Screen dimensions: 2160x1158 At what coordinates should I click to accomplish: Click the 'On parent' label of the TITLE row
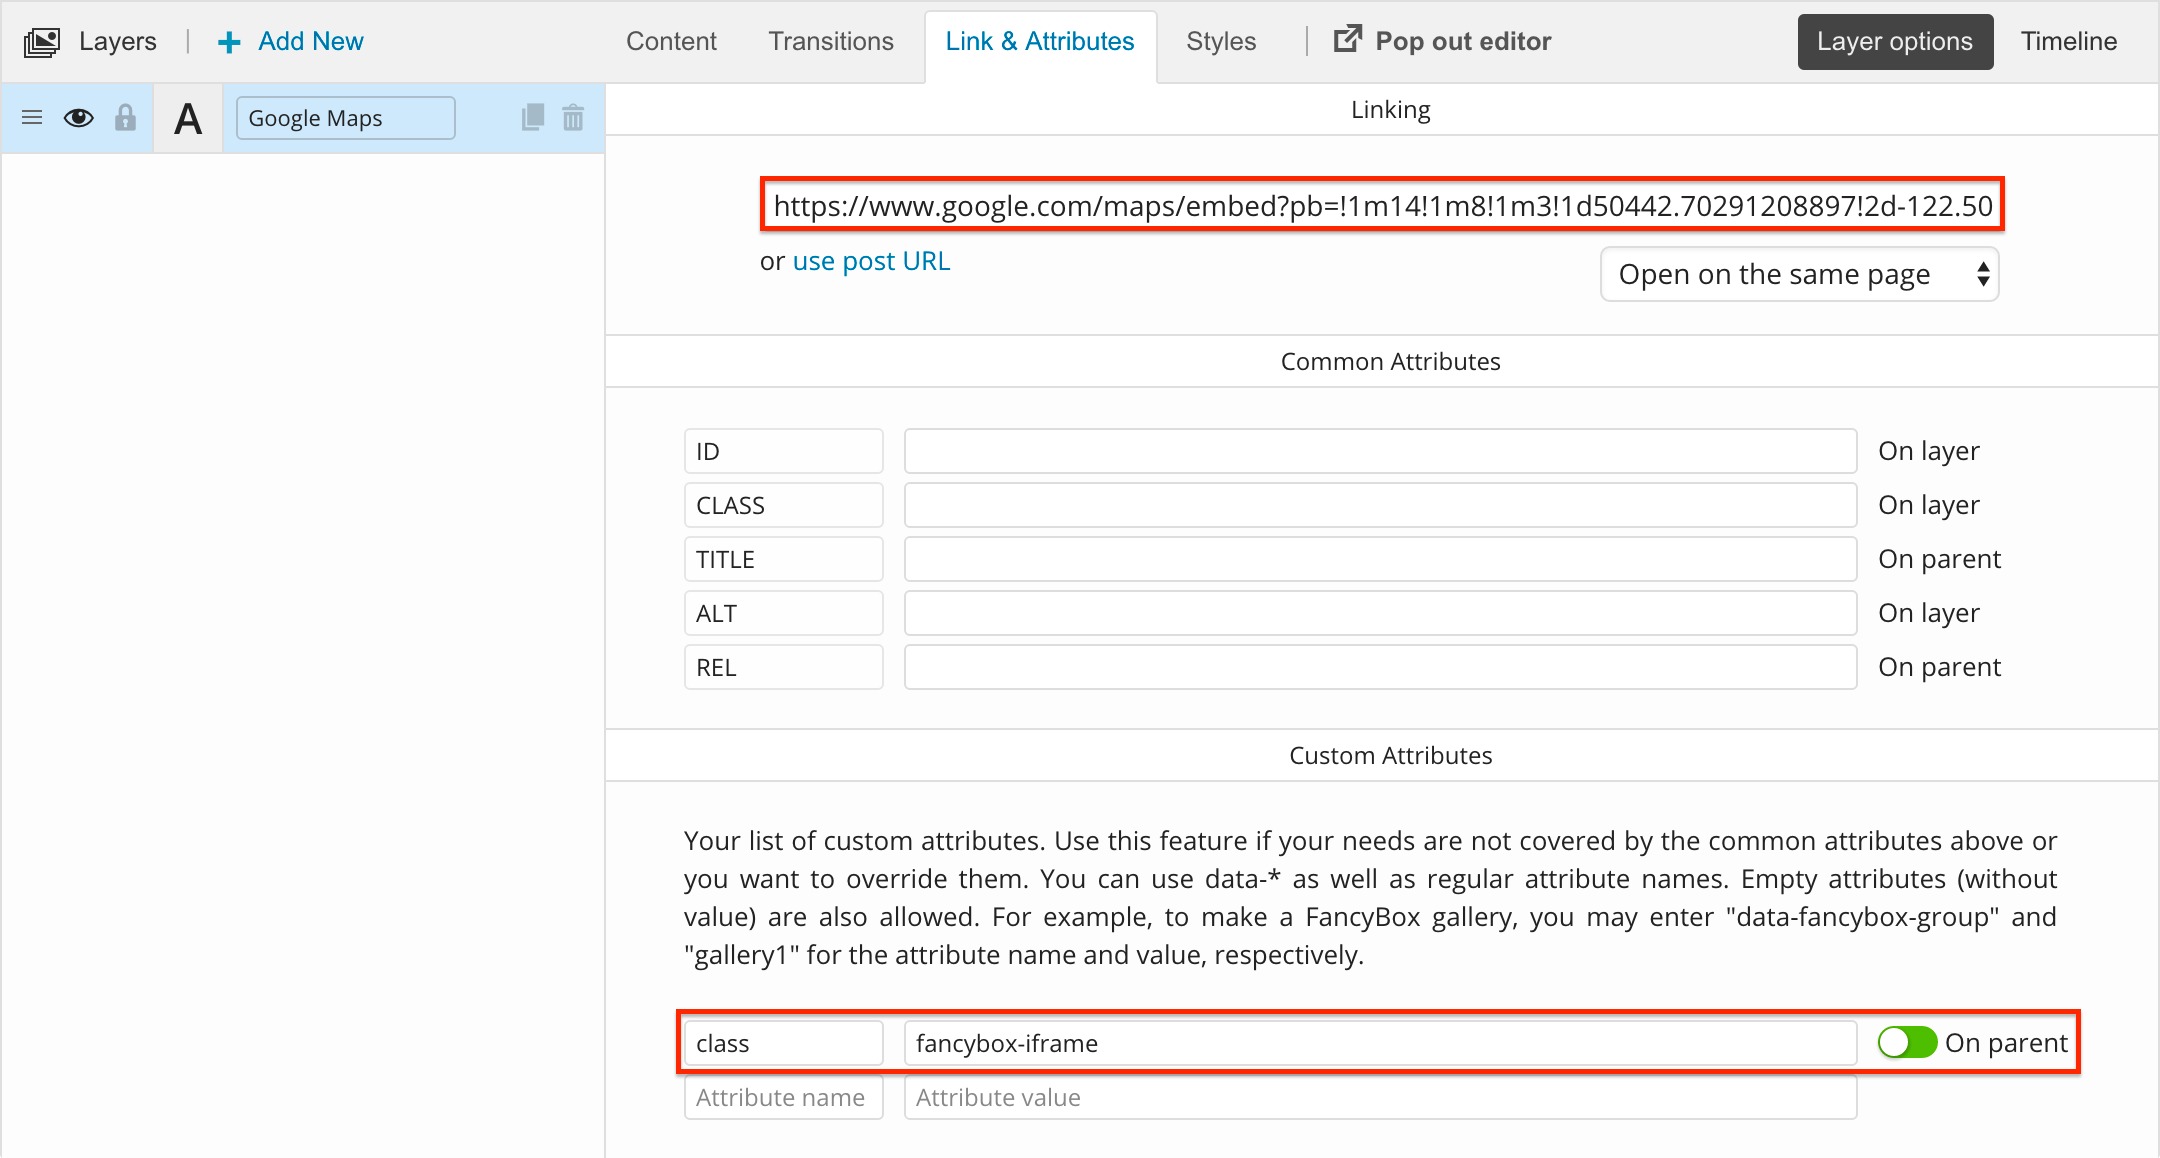coord(1939,559)
